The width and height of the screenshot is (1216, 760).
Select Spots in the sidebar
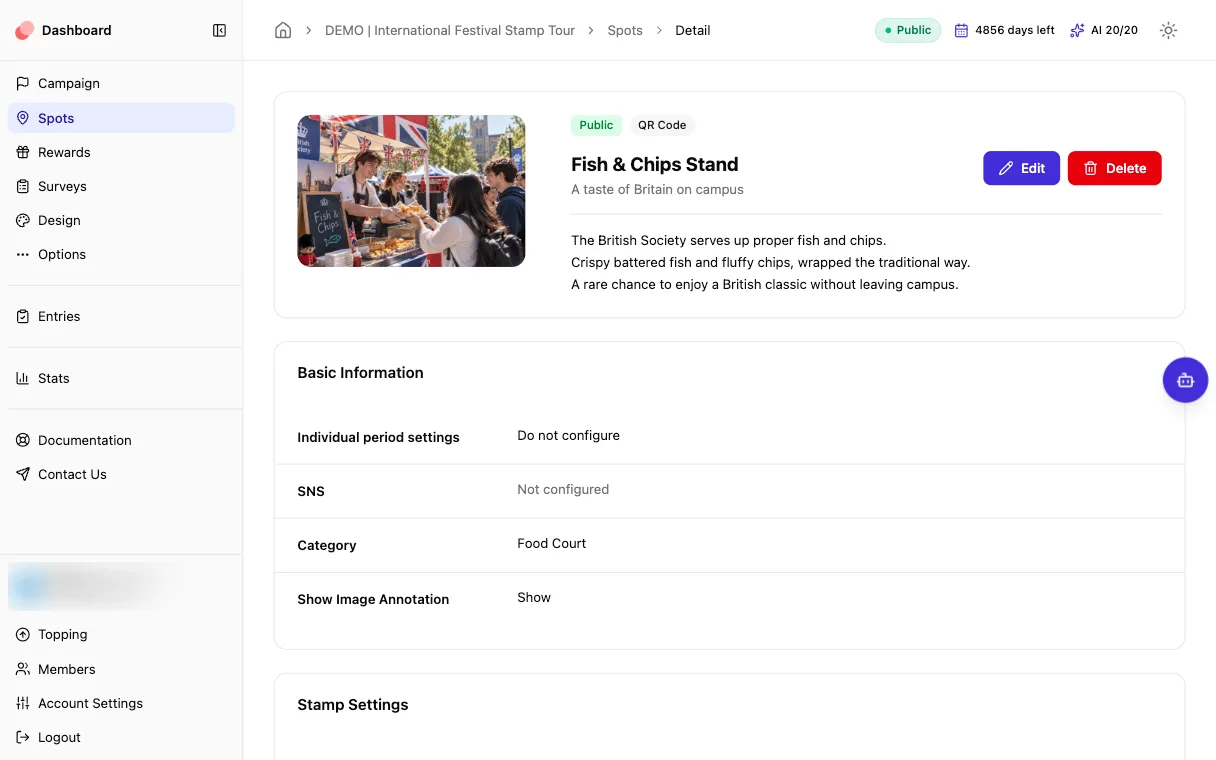click(121, 118)
